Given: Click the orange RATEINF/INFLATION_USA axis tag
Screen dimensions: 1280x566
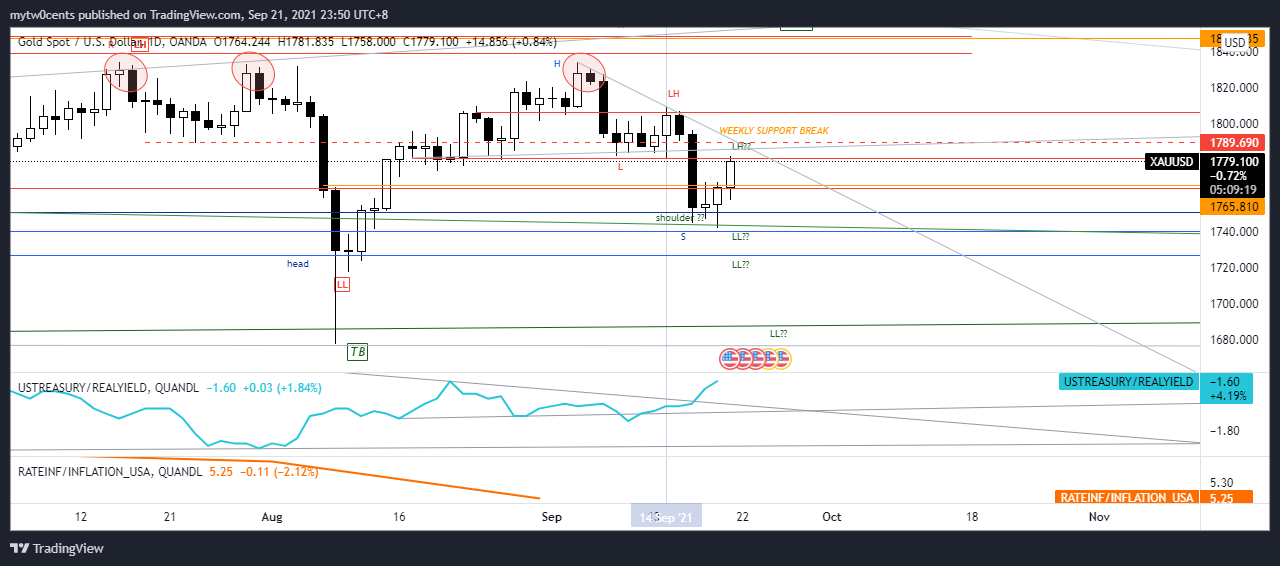Looking at the screenshot, I should click(1127, 497).
